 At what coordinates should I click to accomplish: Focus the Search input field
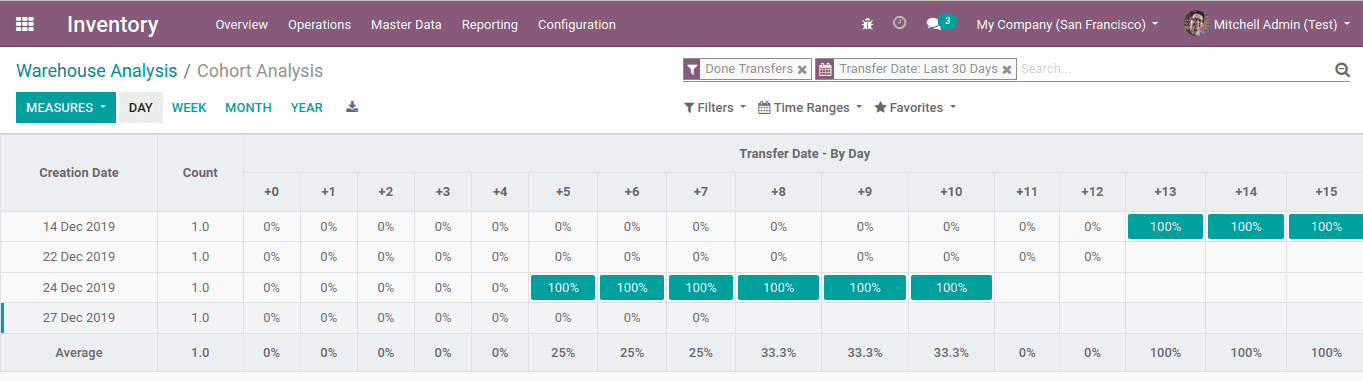pyautogui.click(x=1175, y=69)
